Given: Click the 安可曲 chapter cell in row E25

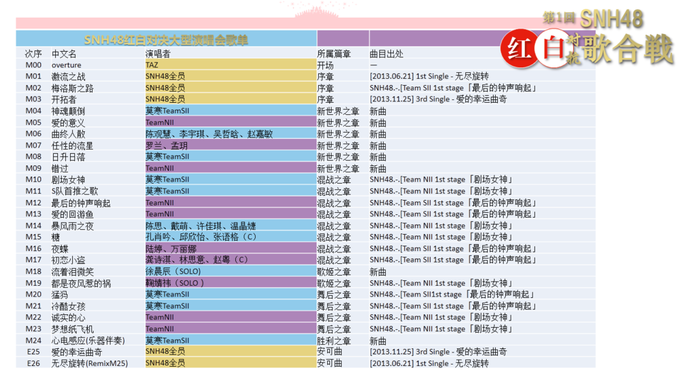Looking at the screenshot, I should click(330, 352).
